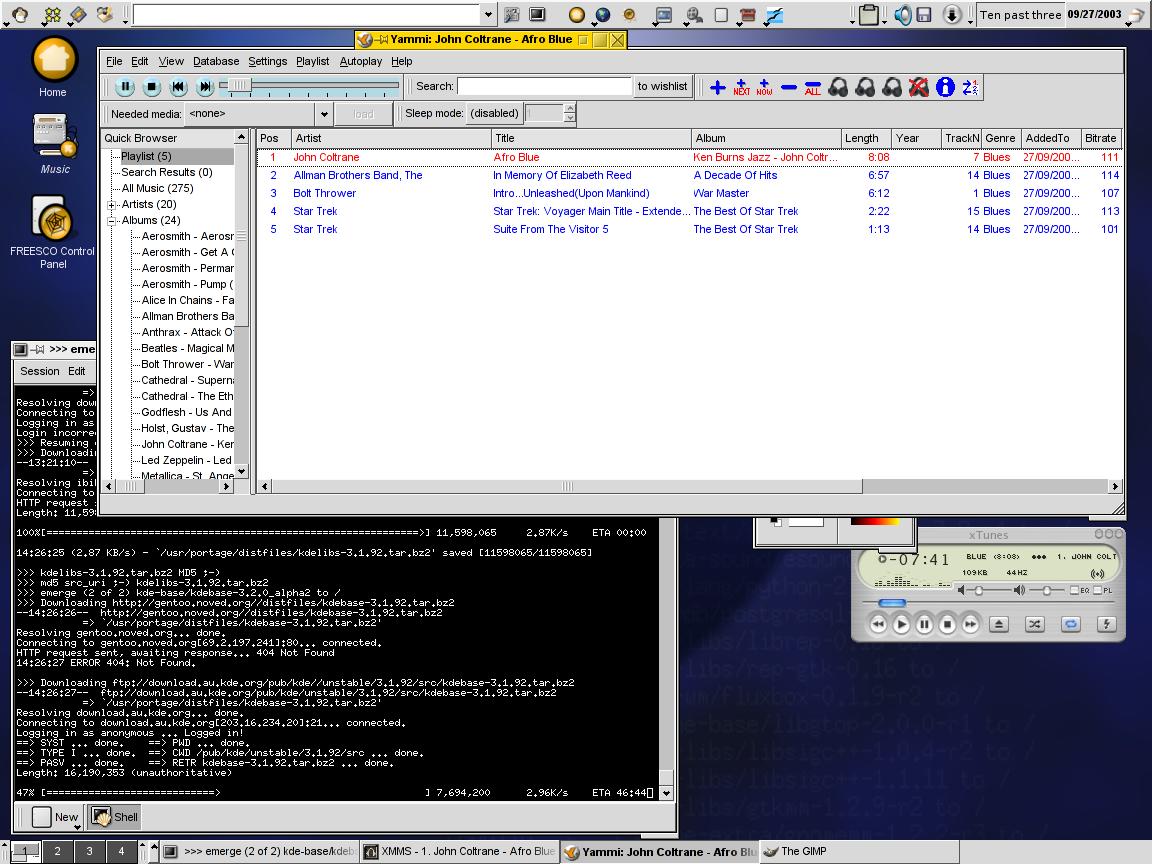Click the xTunes balance slider knob
Image resolution: width=1152 pixels, height=864 pixels.
tap(1047, 591)
